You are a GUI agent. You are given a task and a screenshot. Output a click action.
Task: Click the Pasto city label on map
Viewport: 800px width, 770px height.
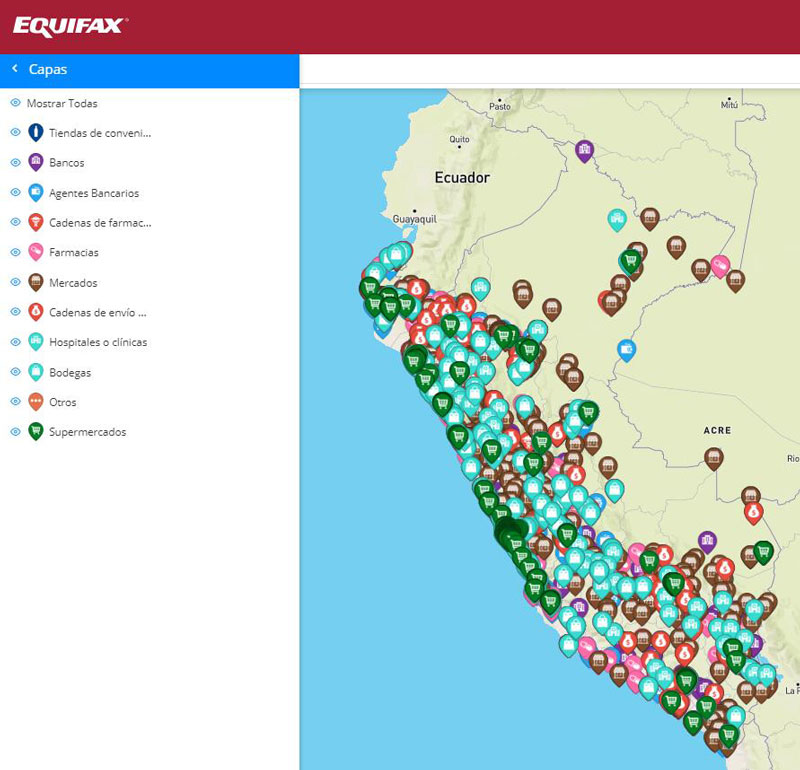pos(499,106)
